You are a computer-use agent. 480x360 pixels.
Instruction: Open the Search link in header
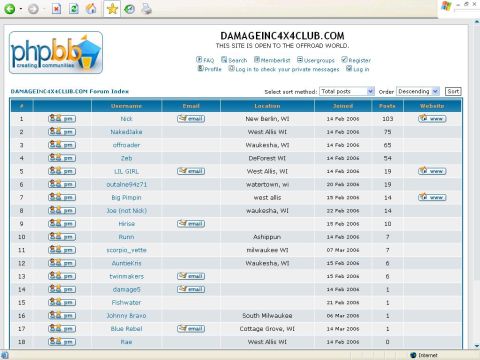[234, 60]
